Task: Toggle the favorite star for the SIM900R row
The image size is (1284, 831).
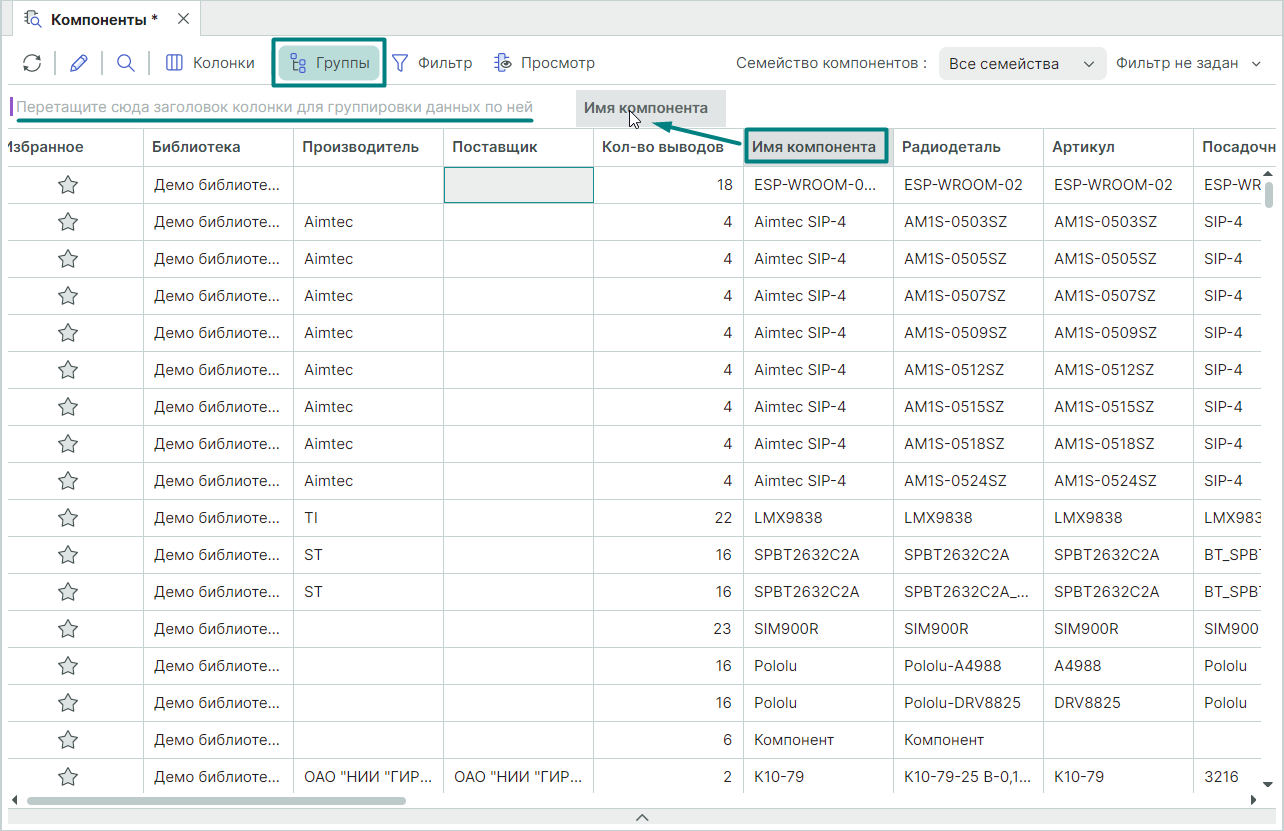Action: point(68,629)
